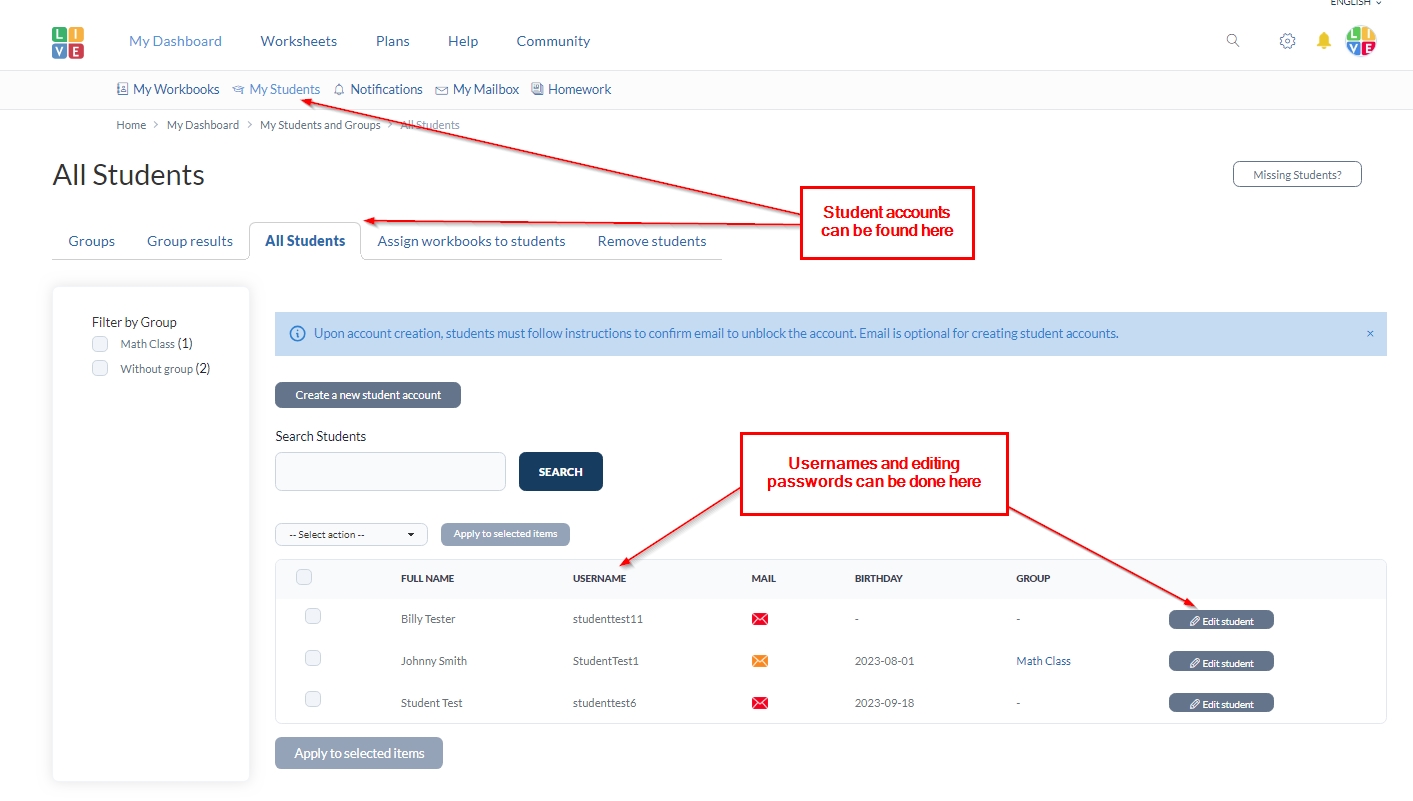This screenshot has height=801, width=1413.
Task: Edit student Billy Tester
Action: (1221, 620)
